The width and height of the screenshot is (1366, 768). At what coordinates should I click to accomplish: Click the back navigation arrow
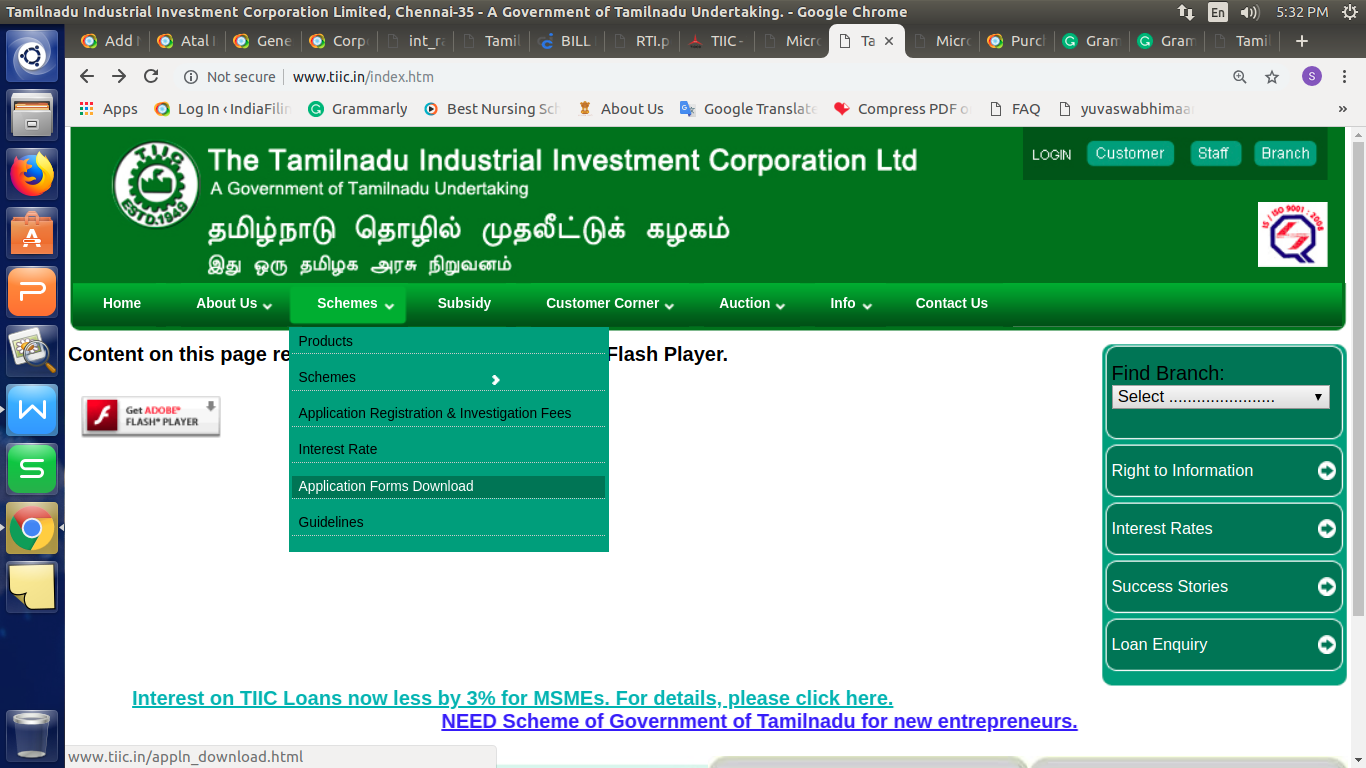[86, 76]
